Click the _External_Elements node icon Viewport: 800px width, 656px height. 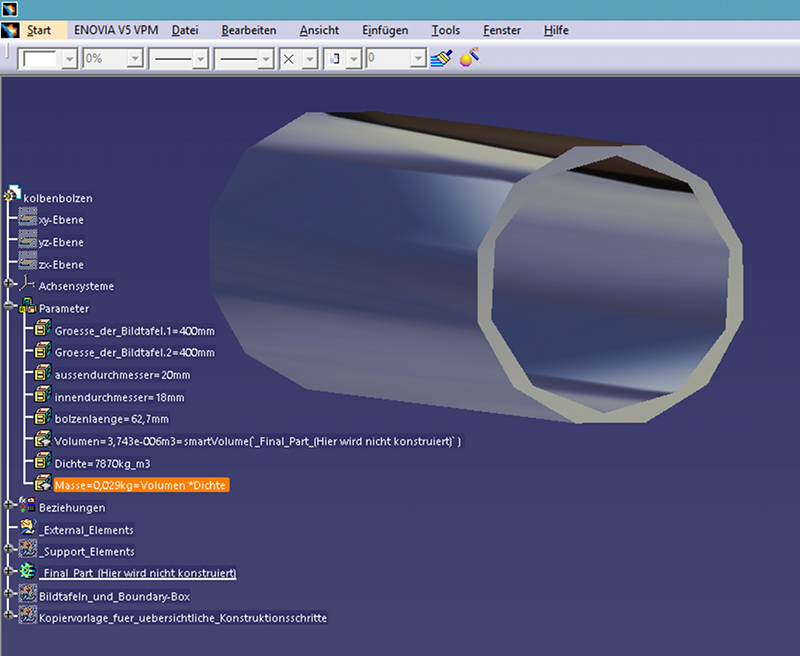[x=27, y=529]
